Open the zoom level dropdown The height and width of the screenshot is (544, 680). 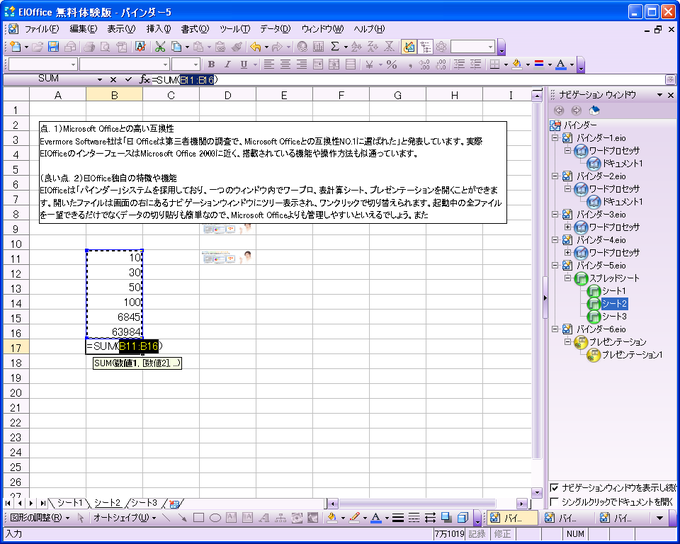click(x=490, y=46)
